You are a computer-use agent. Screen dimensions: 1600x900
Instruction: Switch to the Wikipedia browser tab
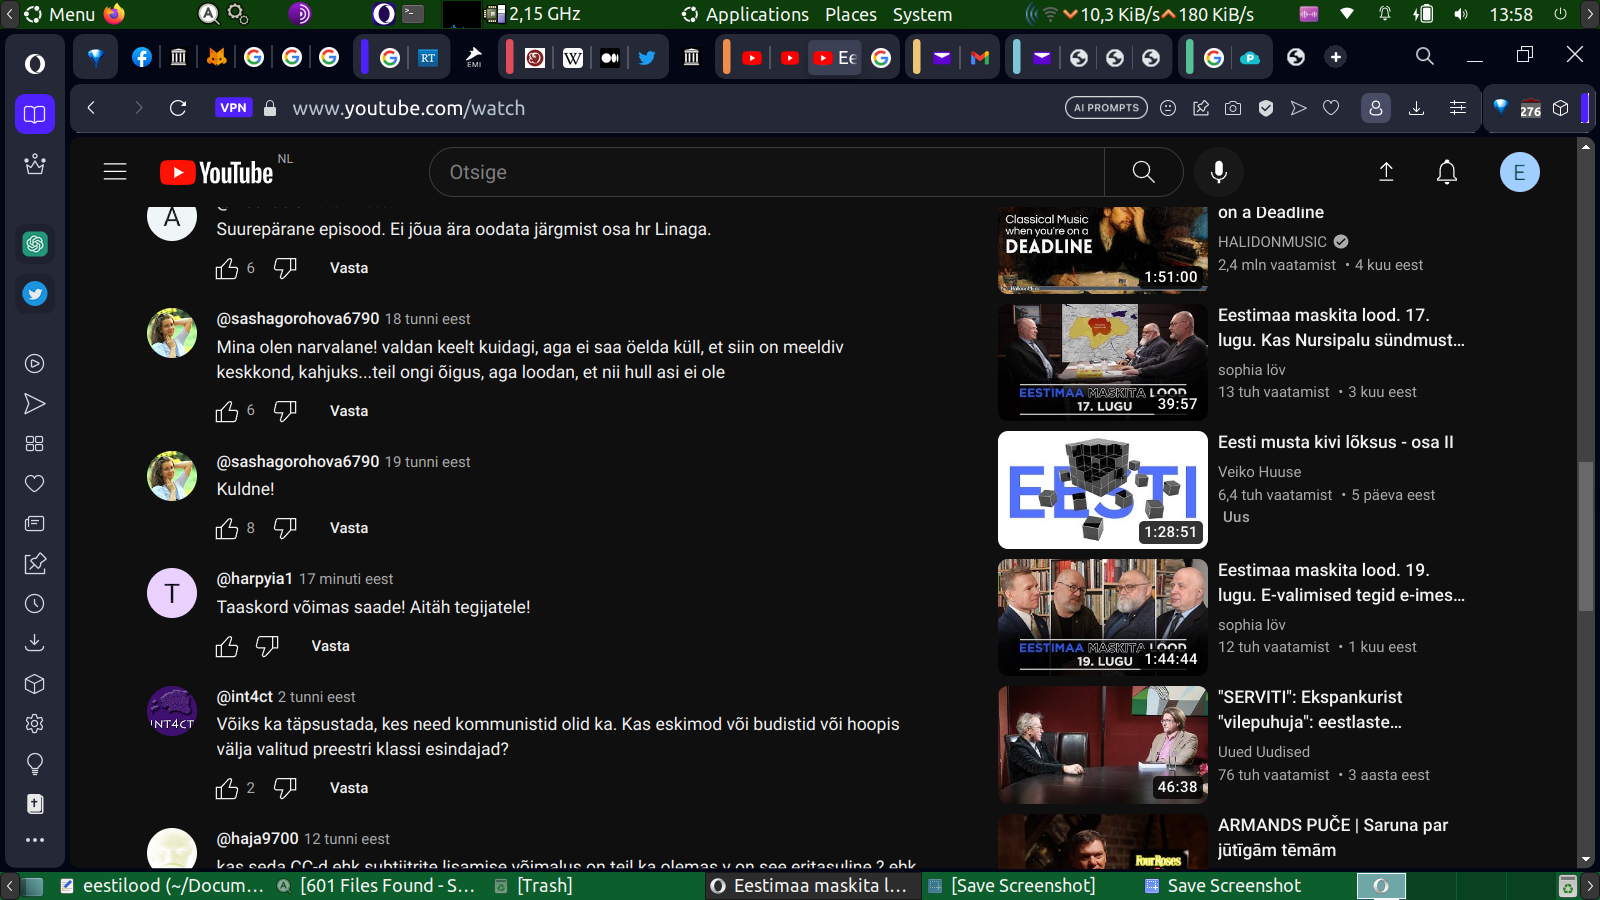coord(573,57)
